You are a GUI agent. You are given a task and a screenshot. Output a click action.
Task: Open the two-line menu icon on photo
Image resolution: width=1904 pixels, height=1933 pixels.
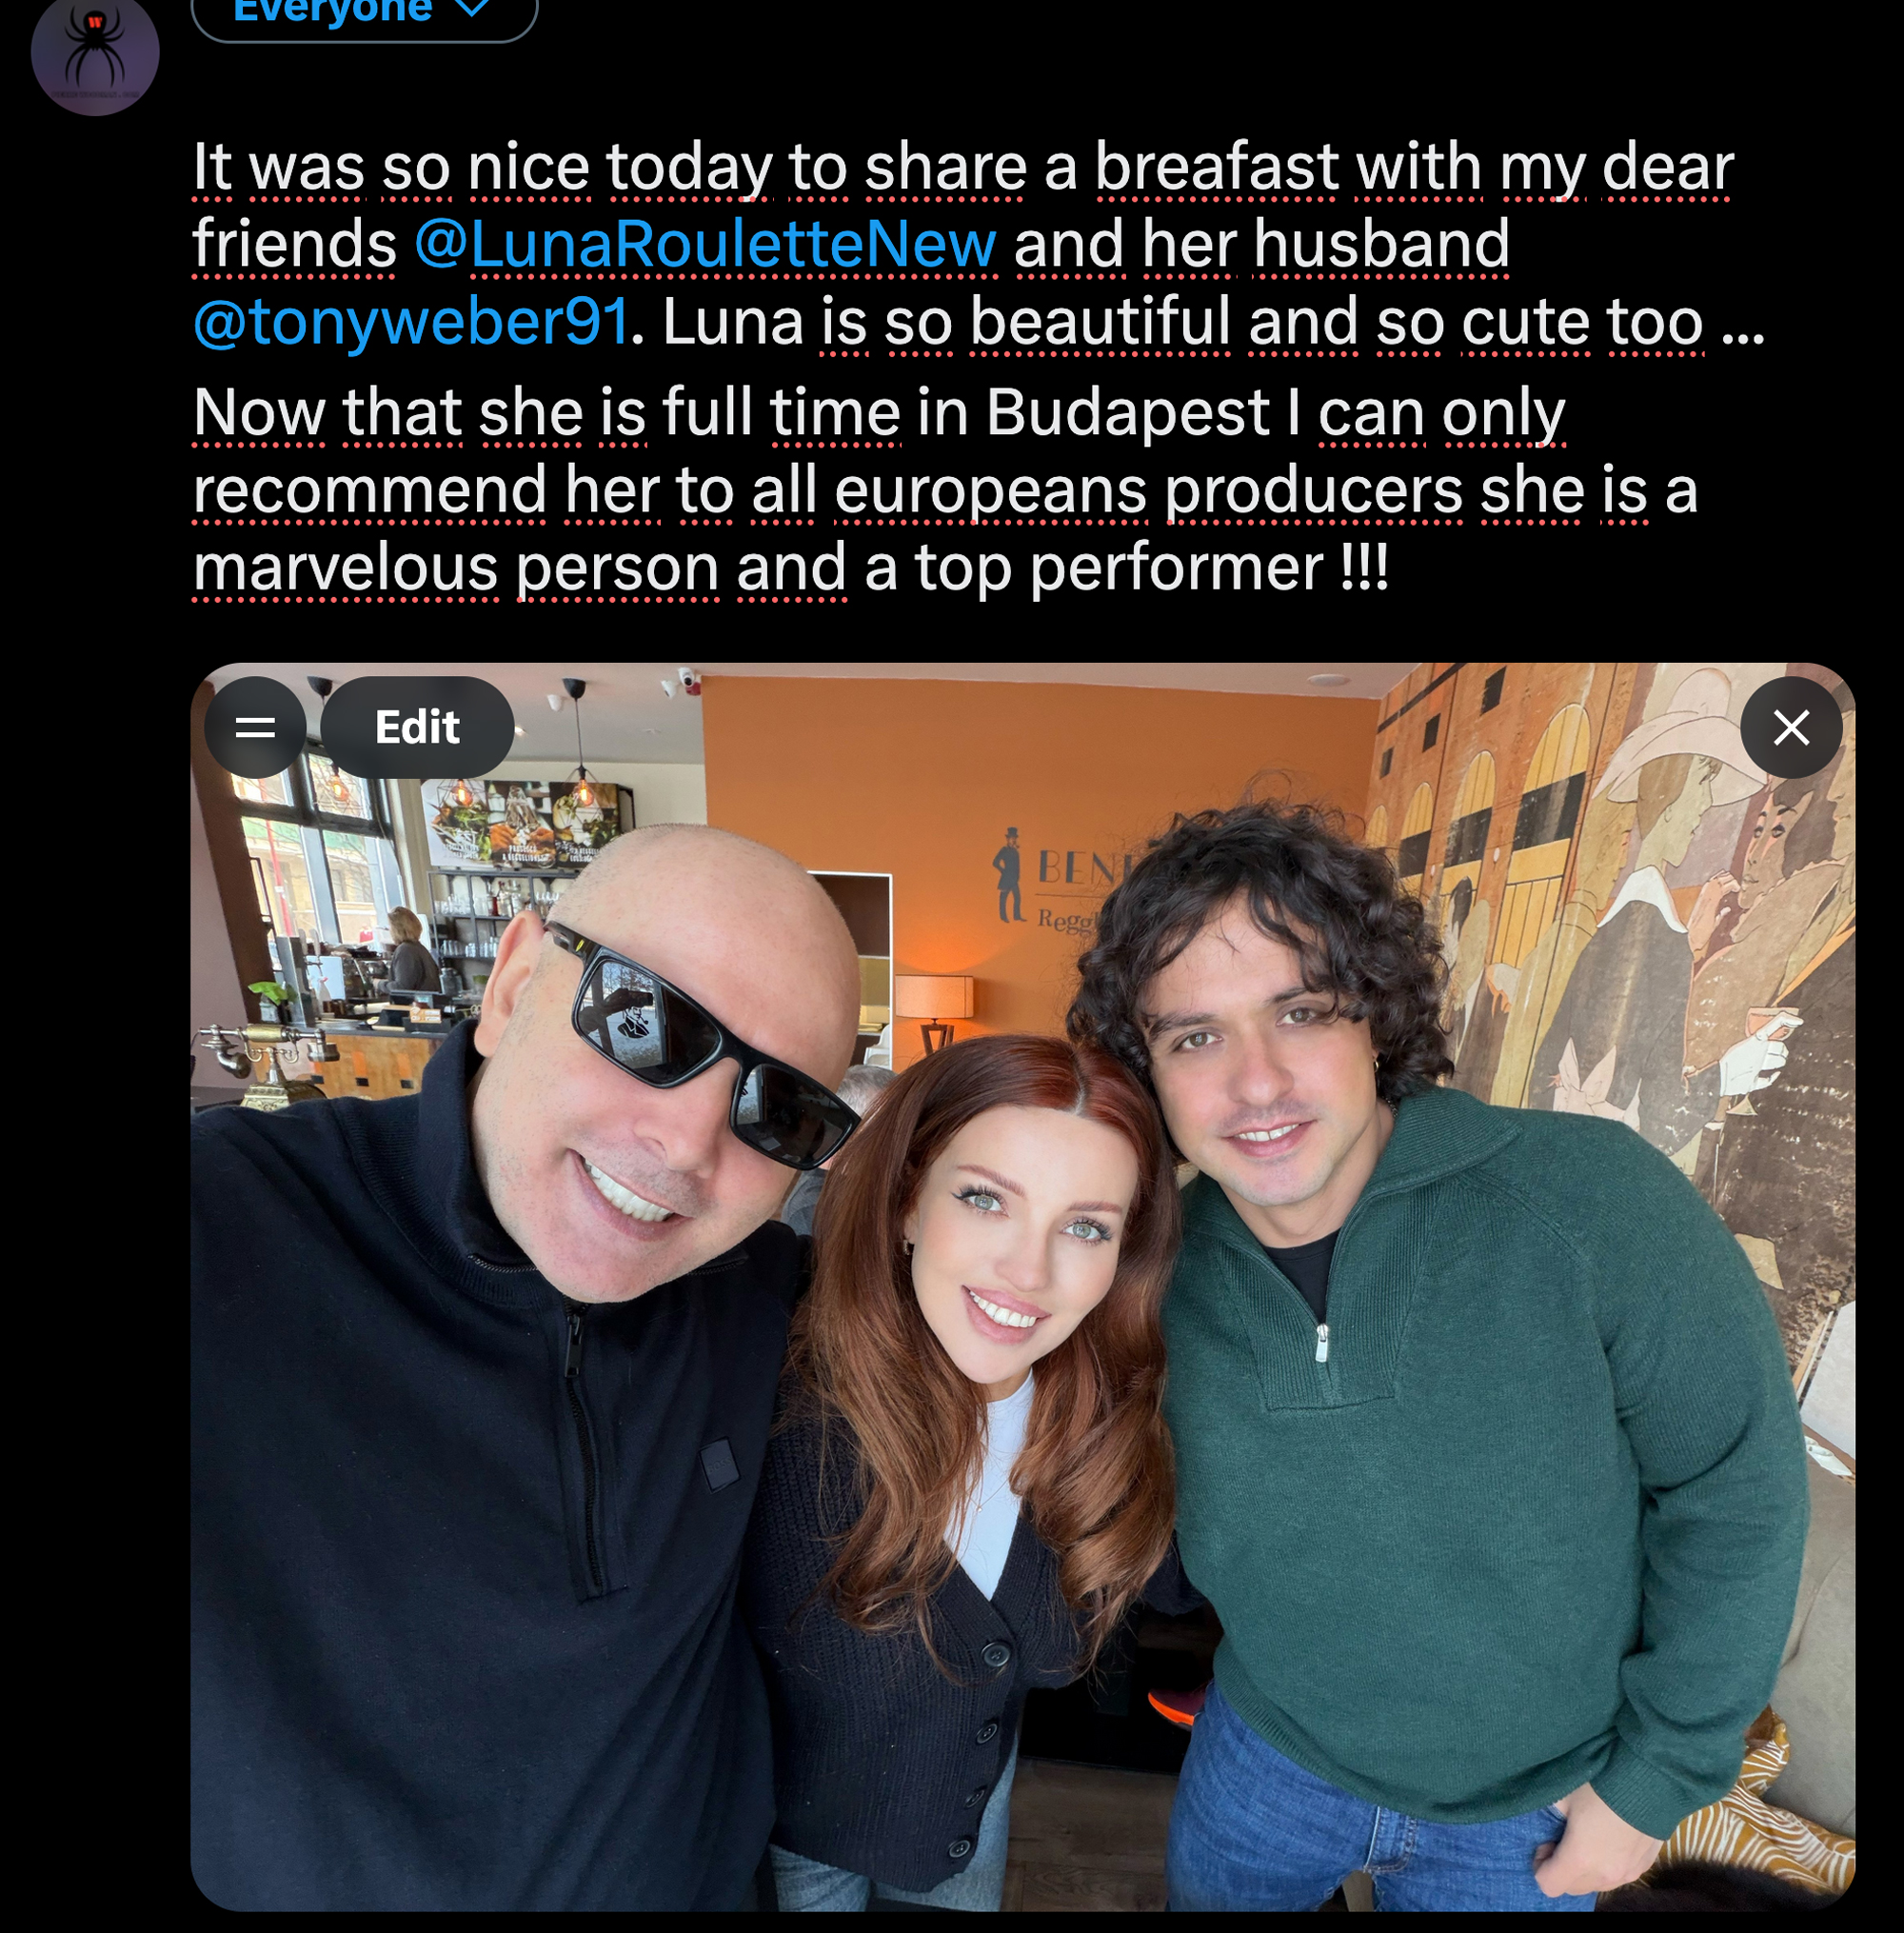coord(255,727)
